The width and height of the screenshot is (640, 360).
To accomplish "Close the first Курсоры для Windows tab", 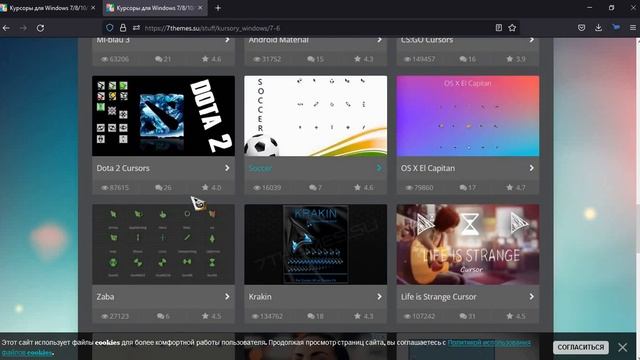I will click(x=93, y=8).
